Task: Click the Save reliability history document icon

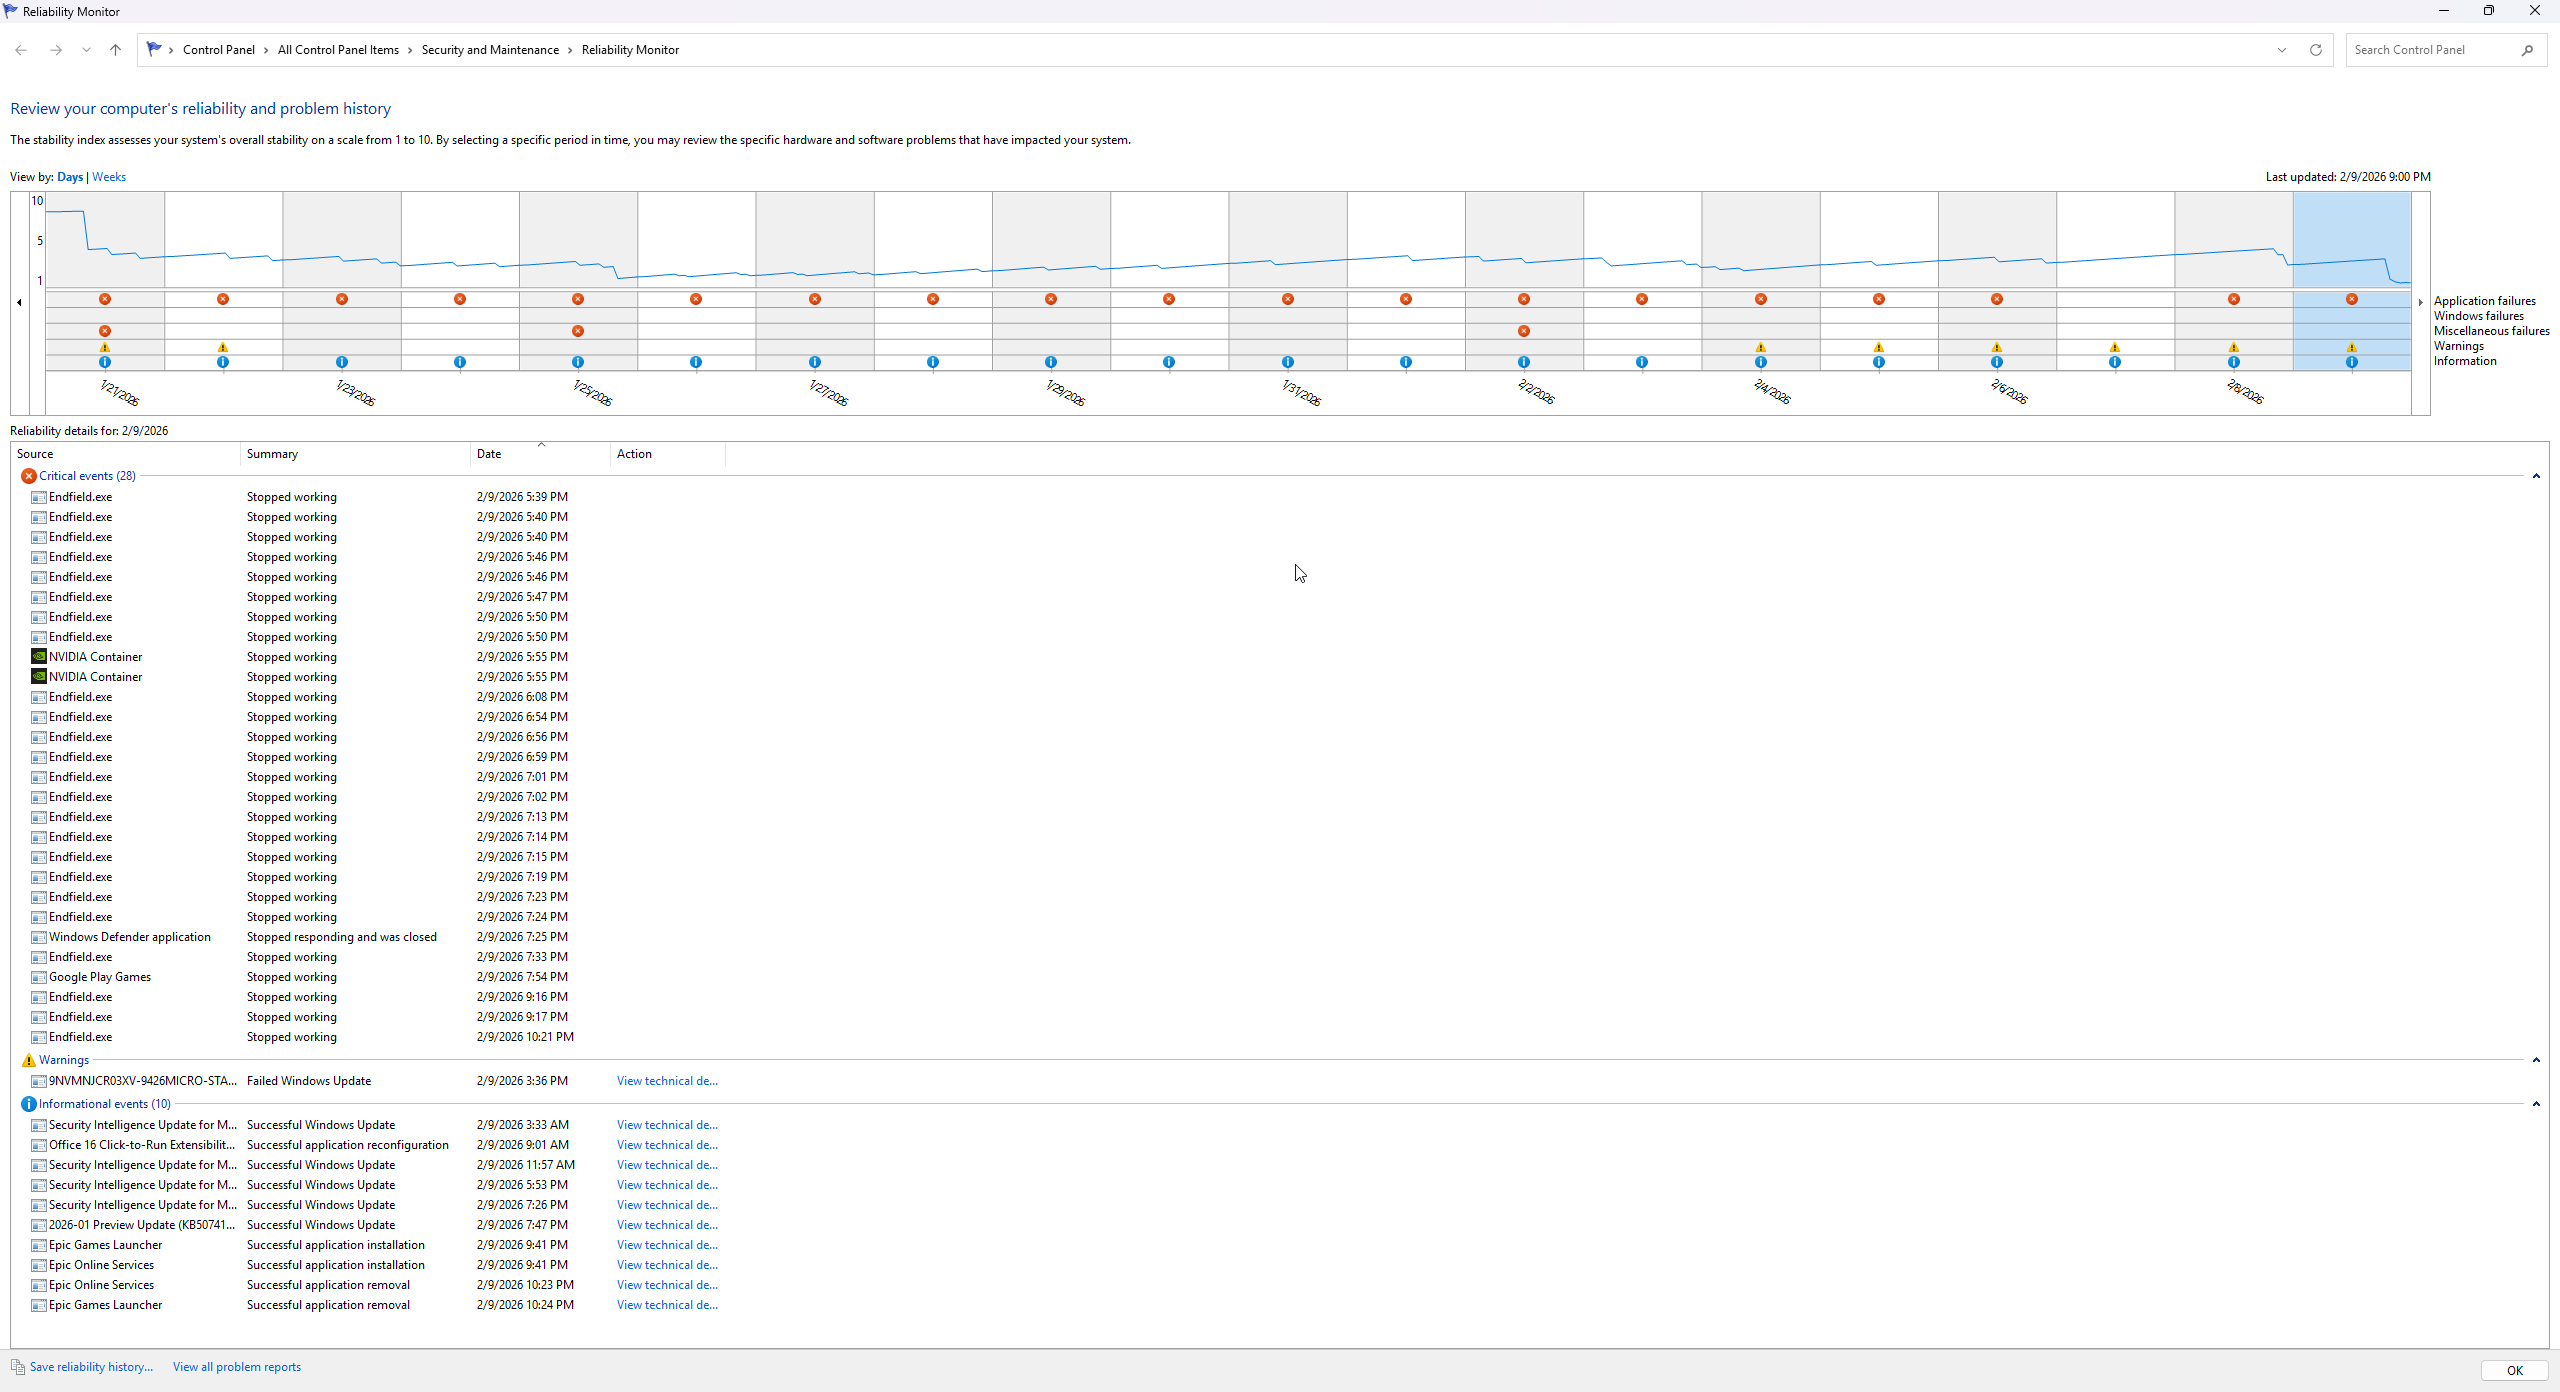Action: coord(18,1367)
